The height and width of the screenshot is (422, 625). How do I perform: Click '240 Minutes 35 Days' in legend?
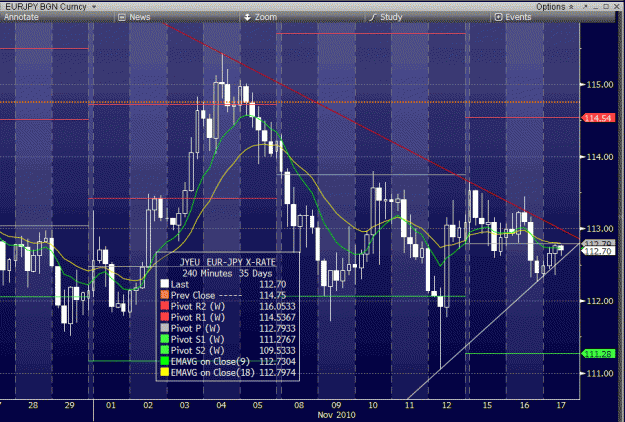pos(227,273)
